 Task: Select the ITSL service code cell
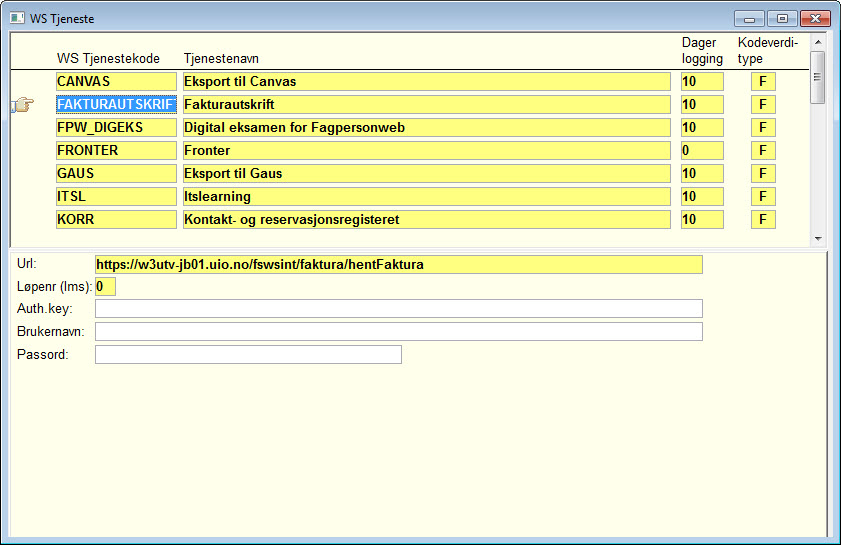116,196
